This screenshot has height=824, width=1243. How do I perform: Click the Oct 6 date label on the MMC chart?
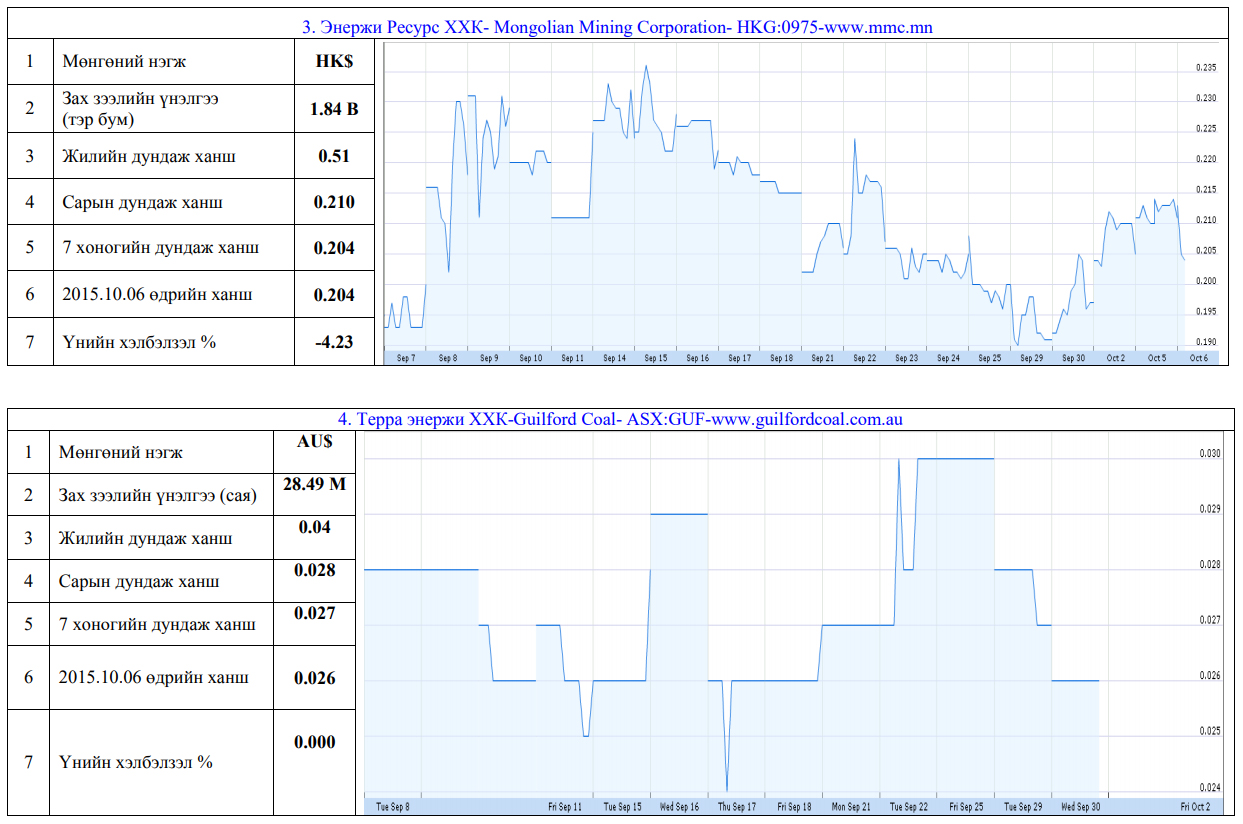[x=1197, y=358]
